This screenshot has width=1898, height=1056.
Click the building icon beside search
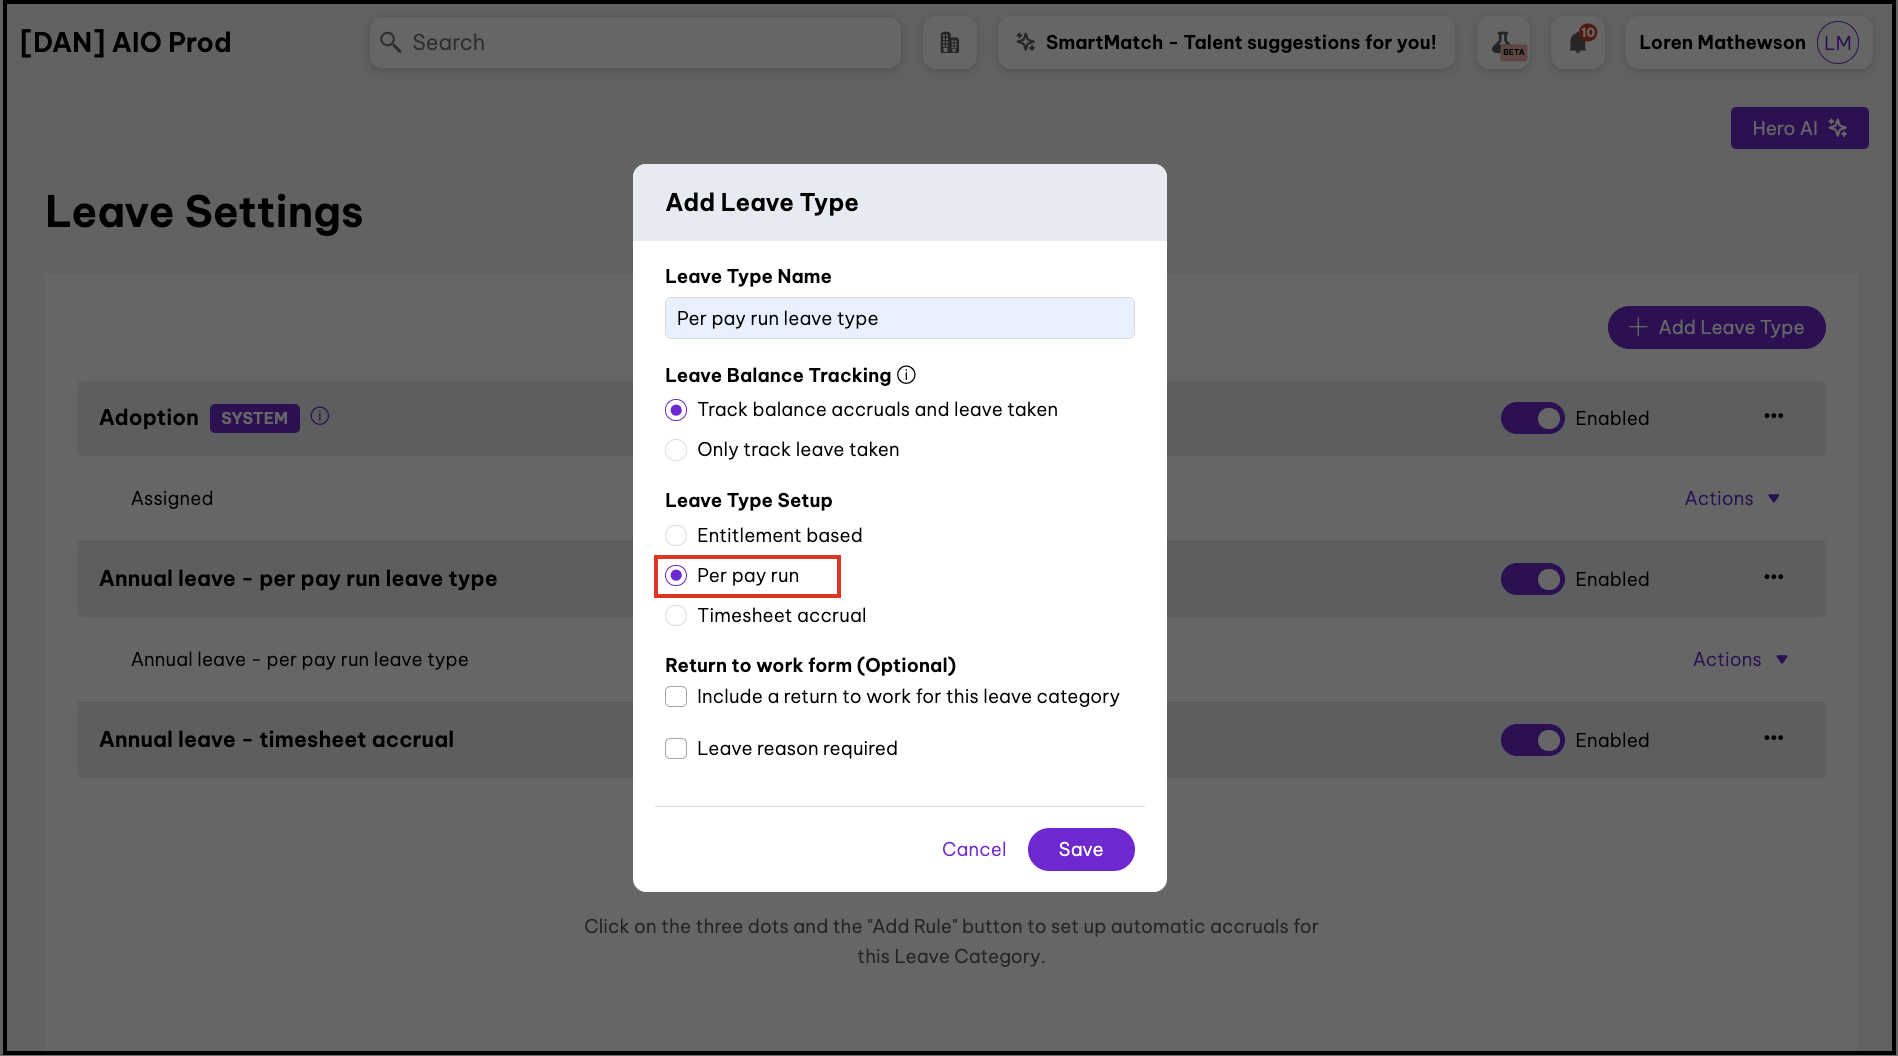(x=949, y=43)
